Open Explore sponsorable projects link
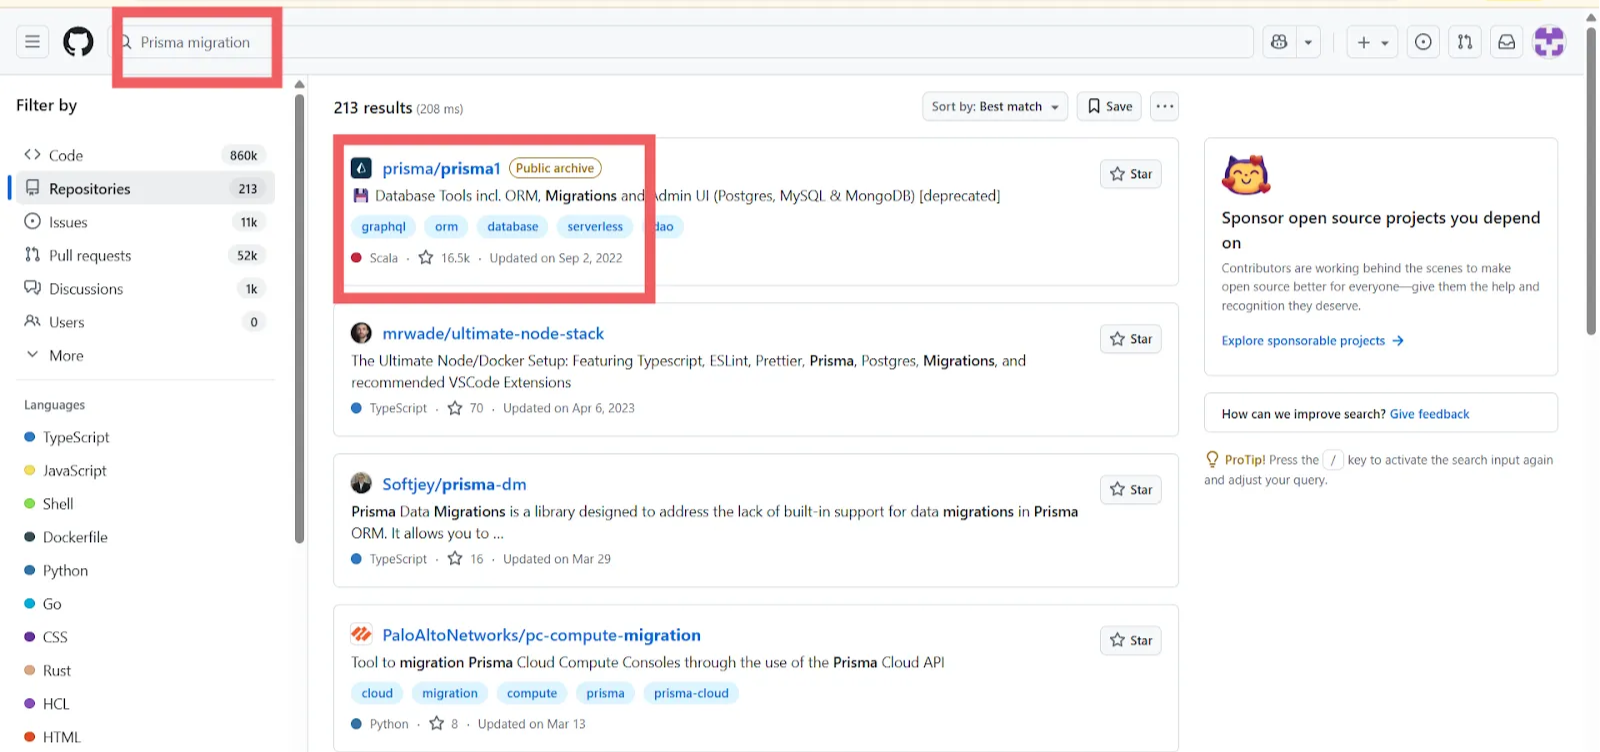 (1312, 341)
